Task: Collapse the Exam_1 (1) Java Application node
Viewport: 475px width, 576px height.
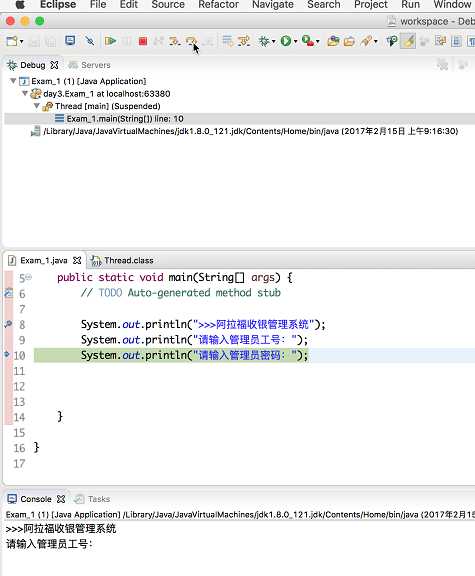Action: tap(13, 81)
